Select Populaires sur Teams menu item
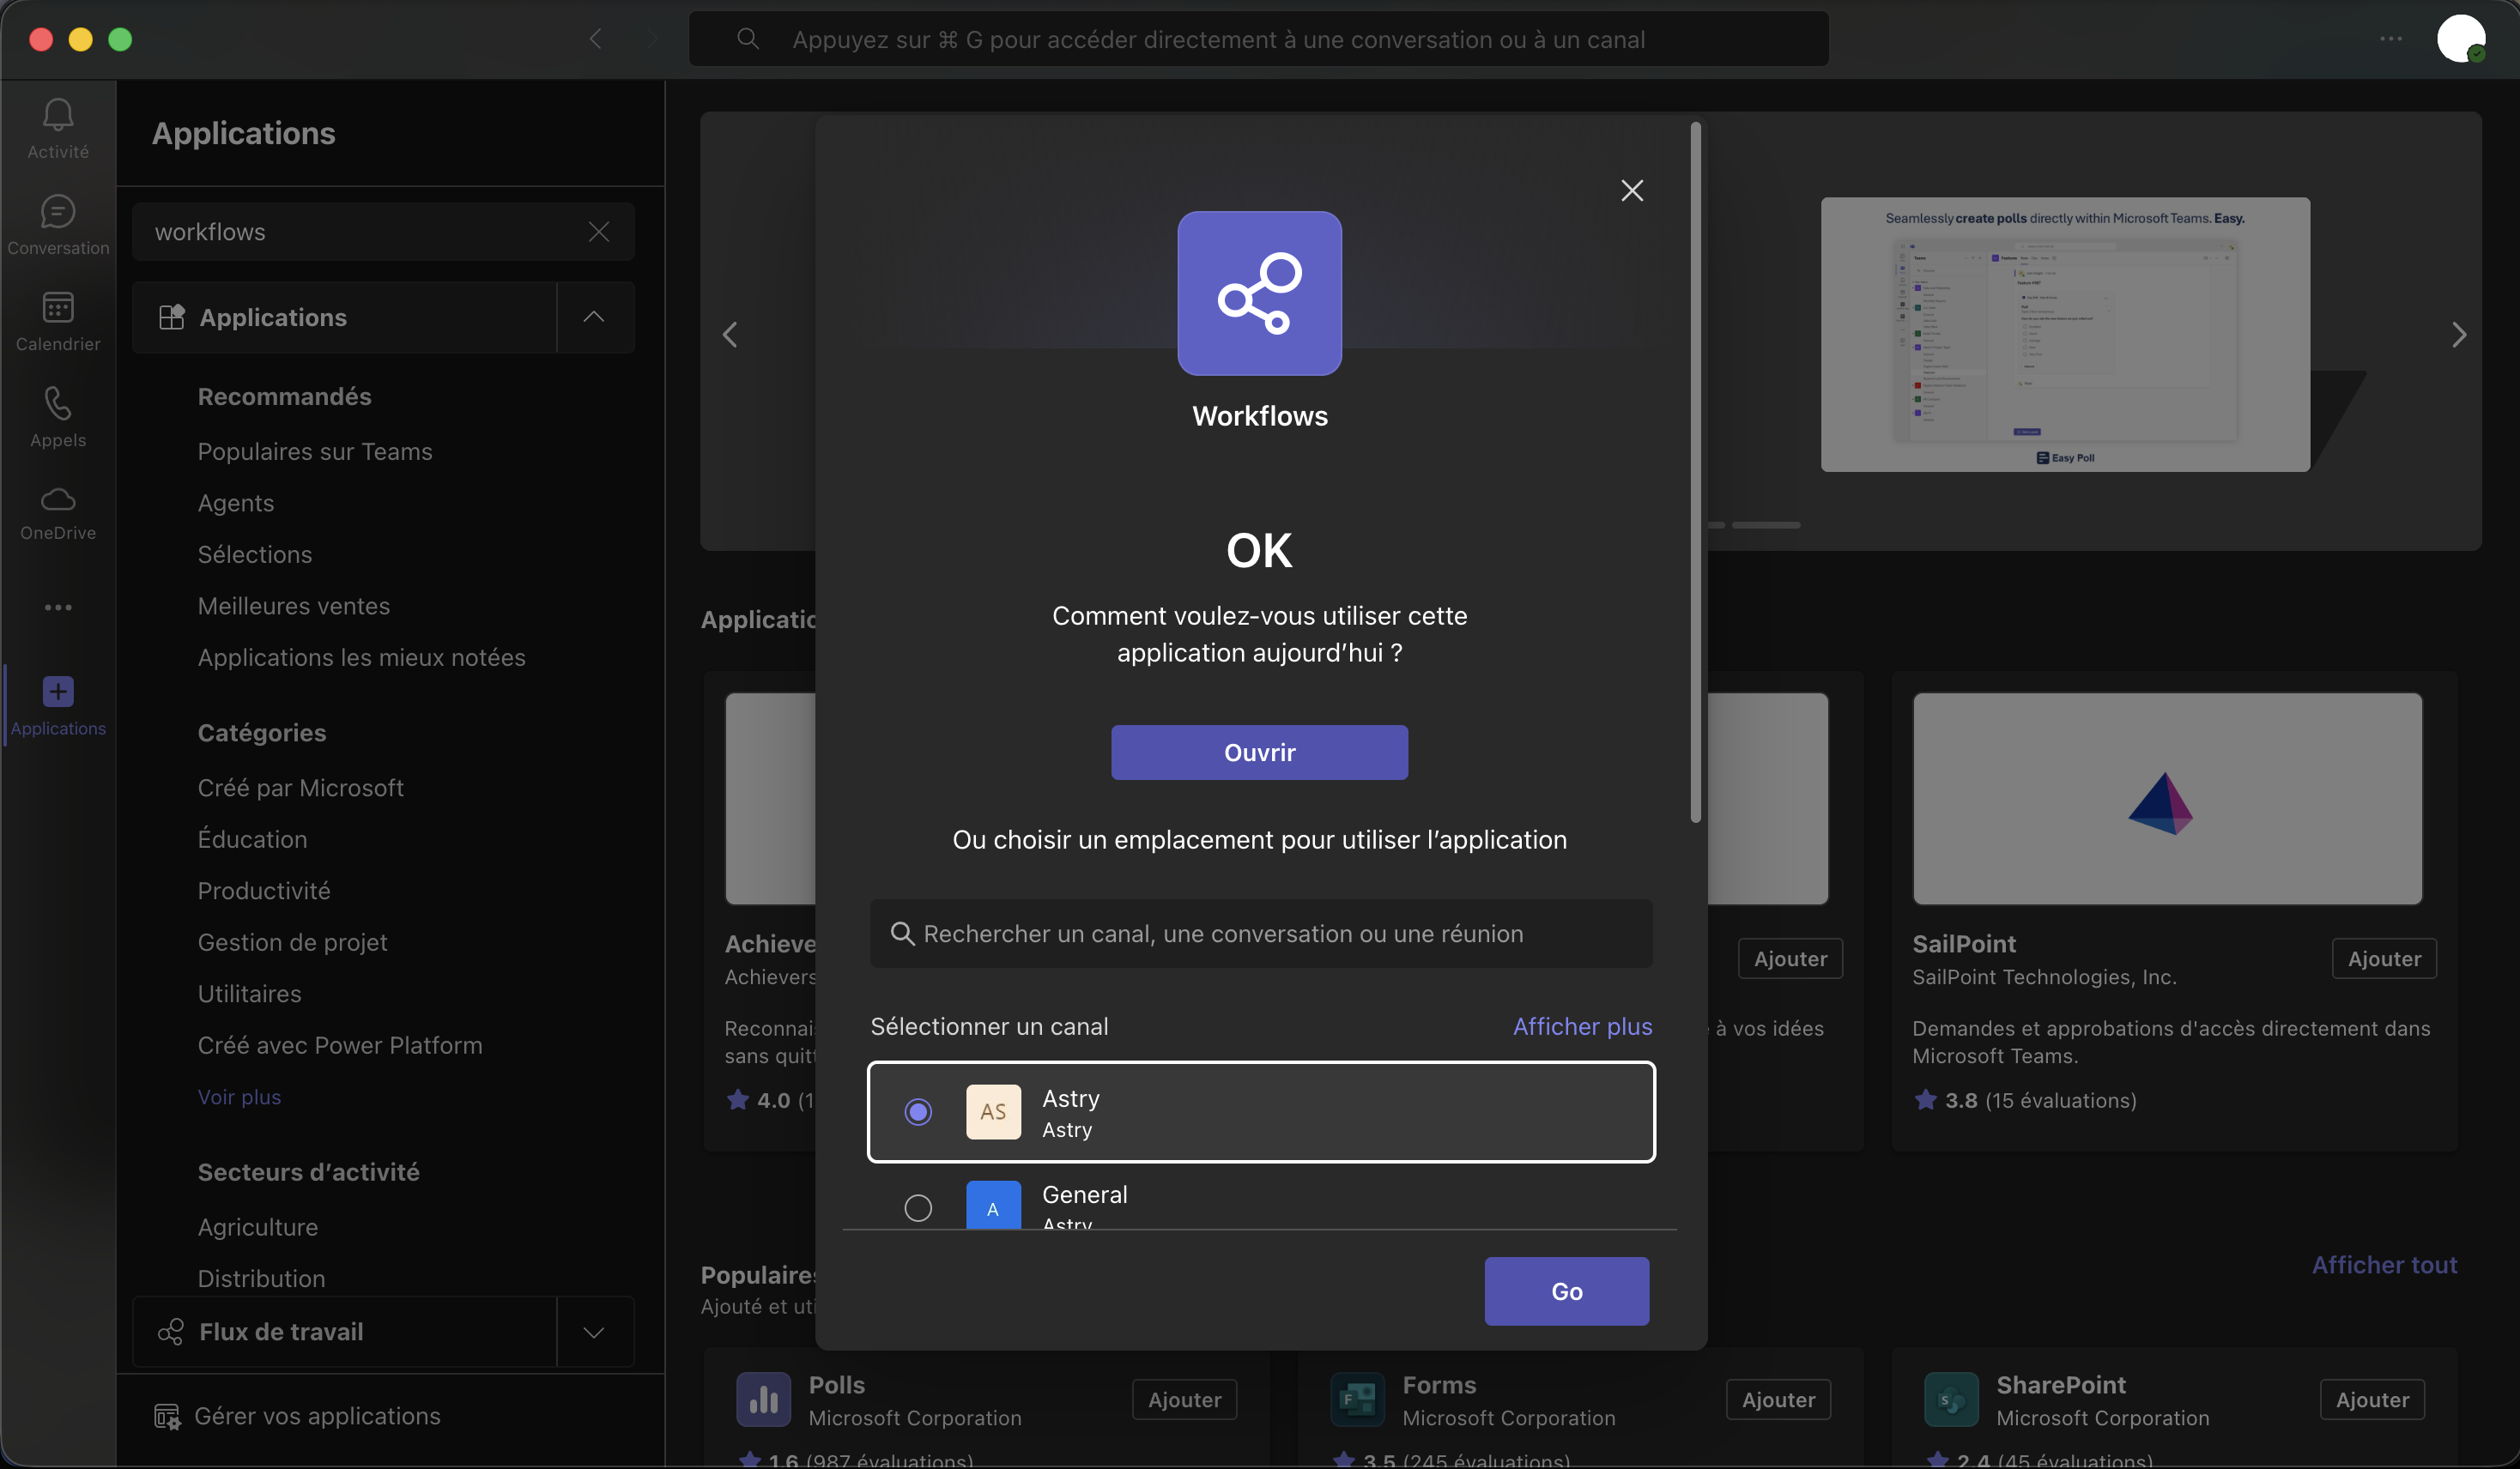This screenshot has width=2520, height=1469. coord(315,452)
